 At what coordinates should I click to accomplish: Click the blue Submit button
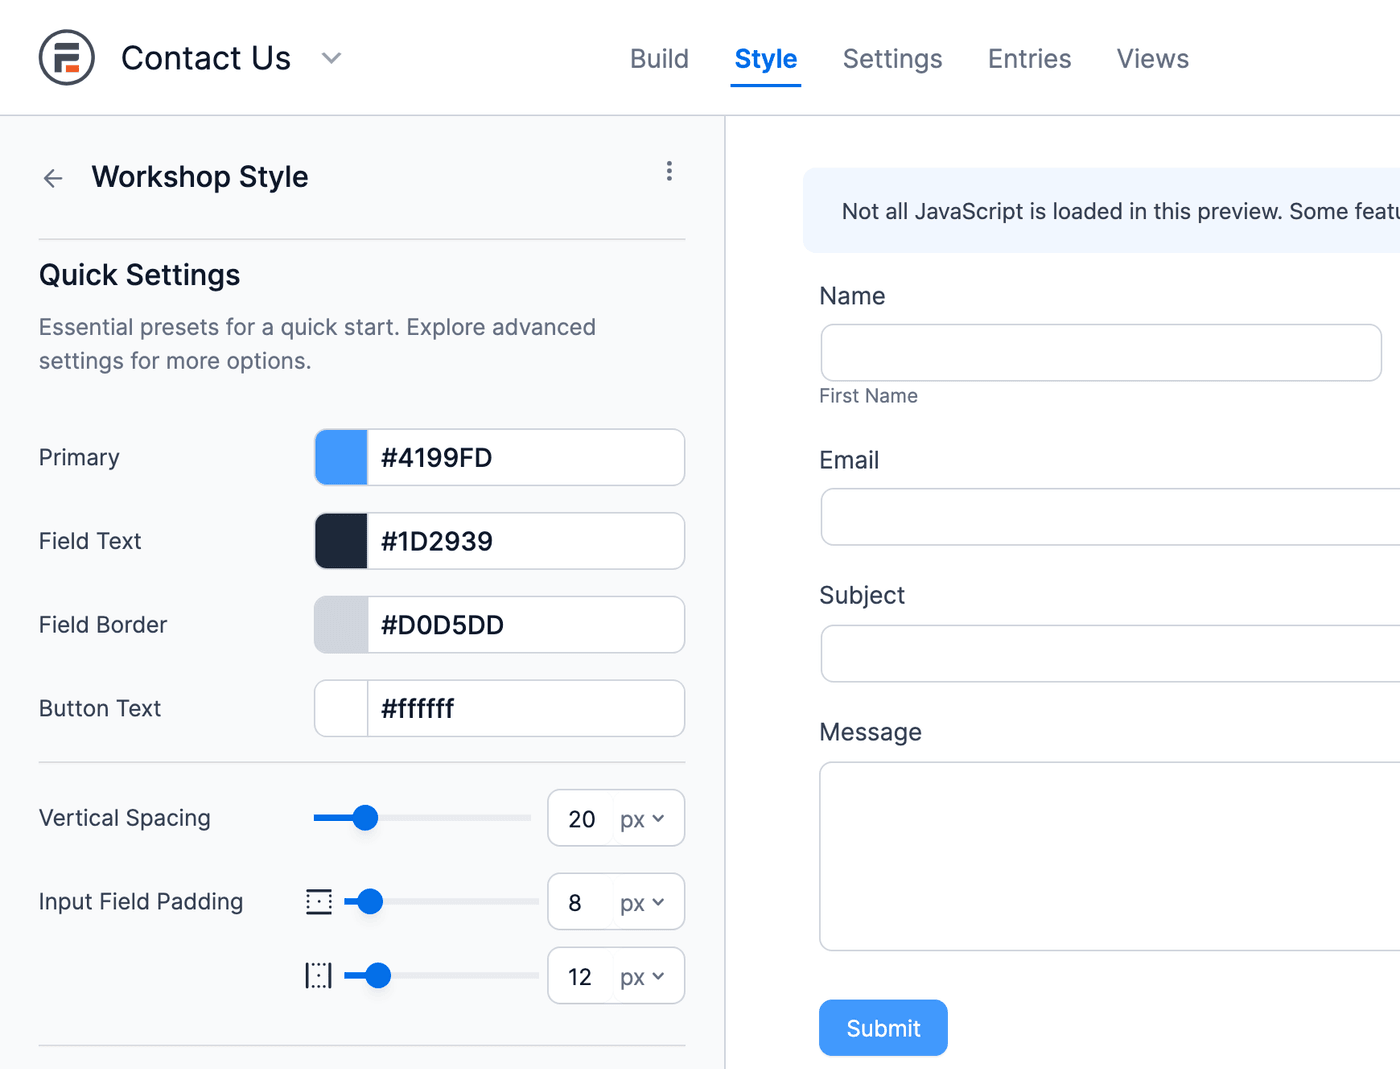[x=883, y=1028]
